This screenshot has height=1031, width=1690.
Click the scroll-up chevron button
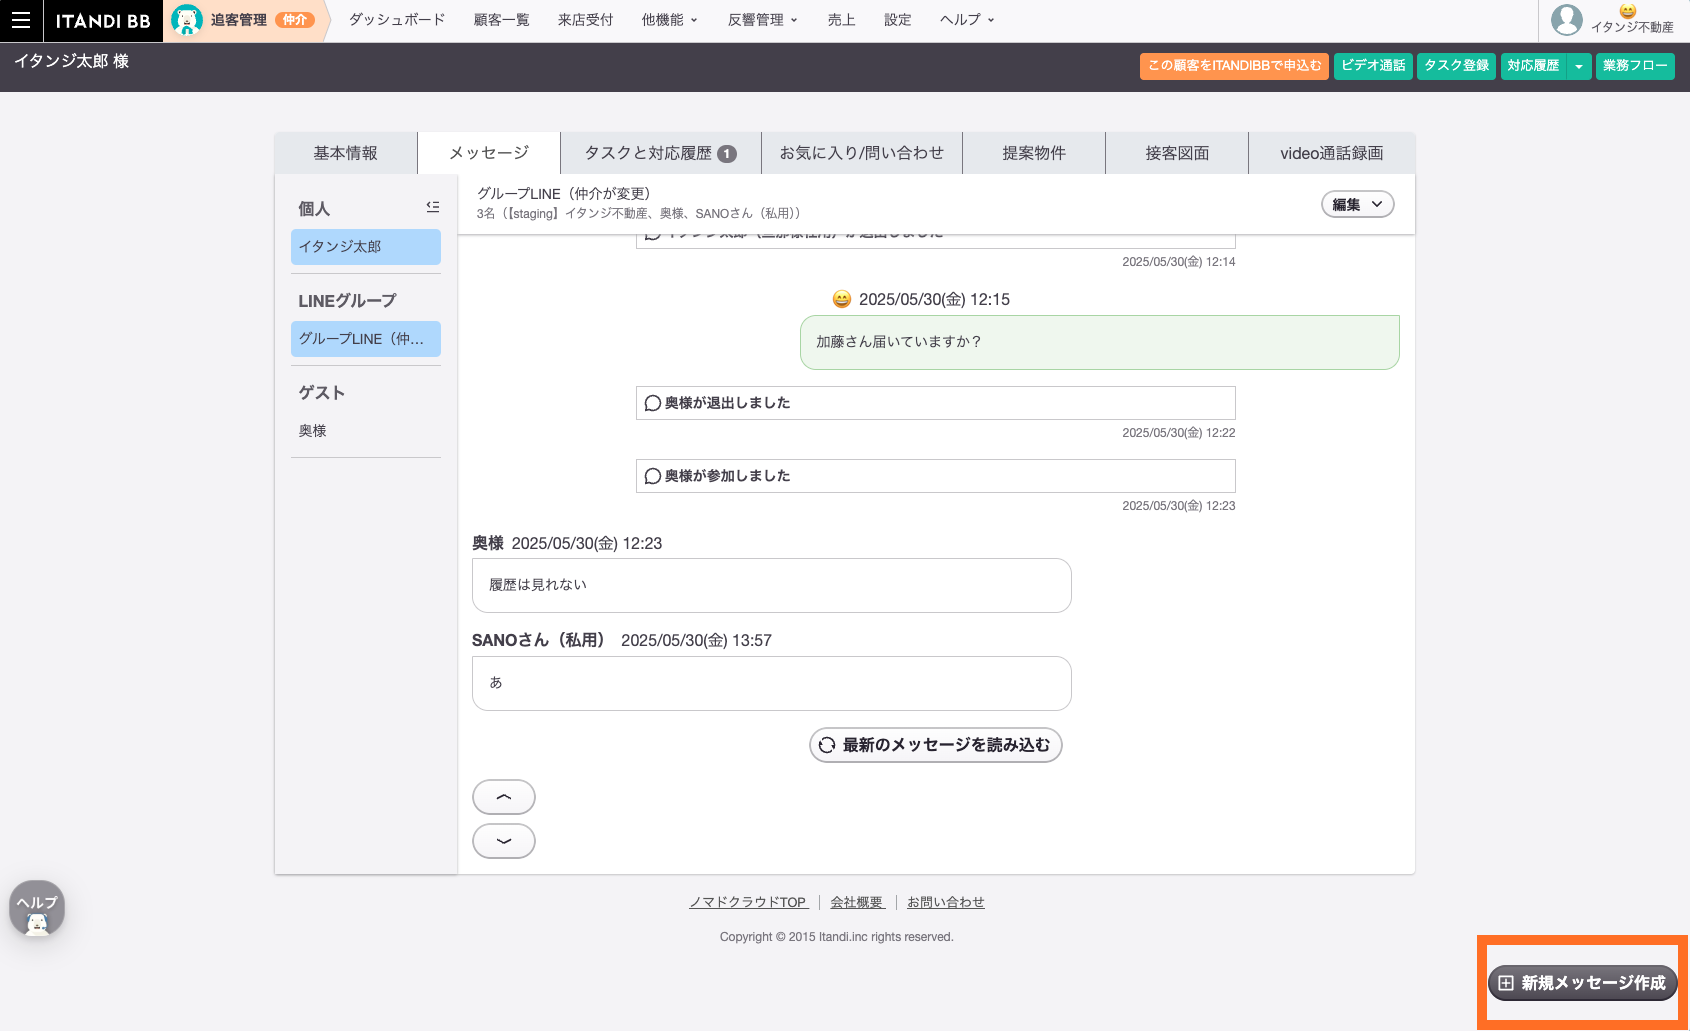[x=504, y=797]
